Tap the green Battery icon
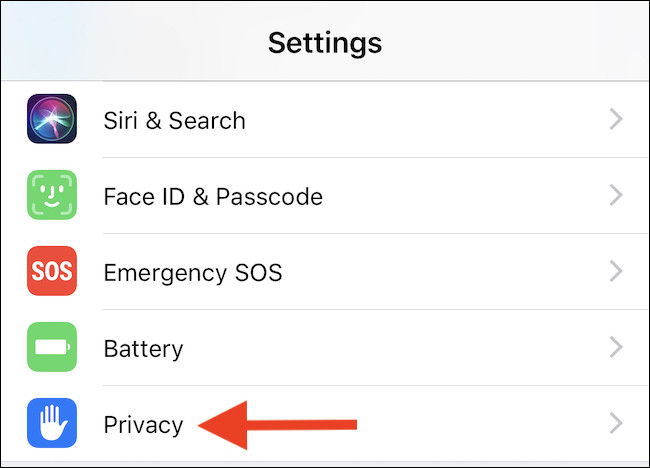This screenshot has height=468, width=650. tap(52, 348)
